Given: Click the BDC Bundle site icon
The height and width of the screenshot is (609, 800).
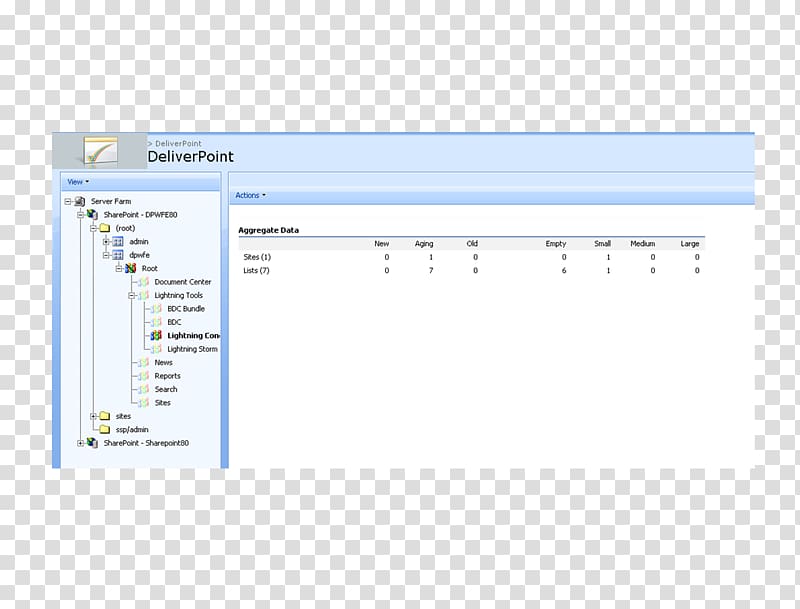Looking at the screenshot, I should [157, 309].
